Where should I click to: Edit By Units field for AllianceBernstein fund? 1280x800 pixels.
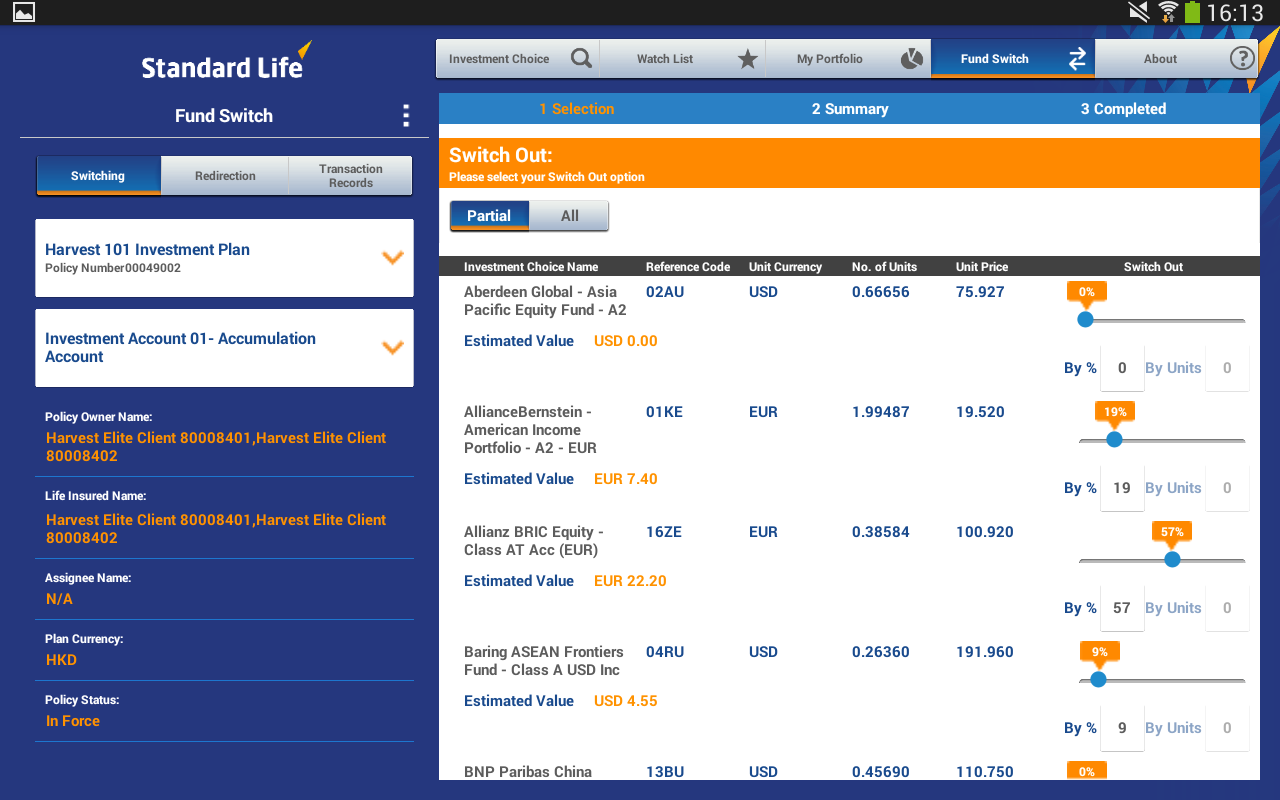[x=1227, y=488]
